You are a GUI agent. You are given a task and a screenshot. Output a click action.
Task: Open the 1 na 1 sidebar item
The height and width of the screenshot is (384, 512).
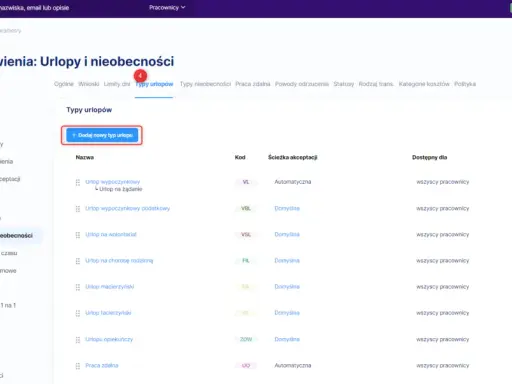8,305
